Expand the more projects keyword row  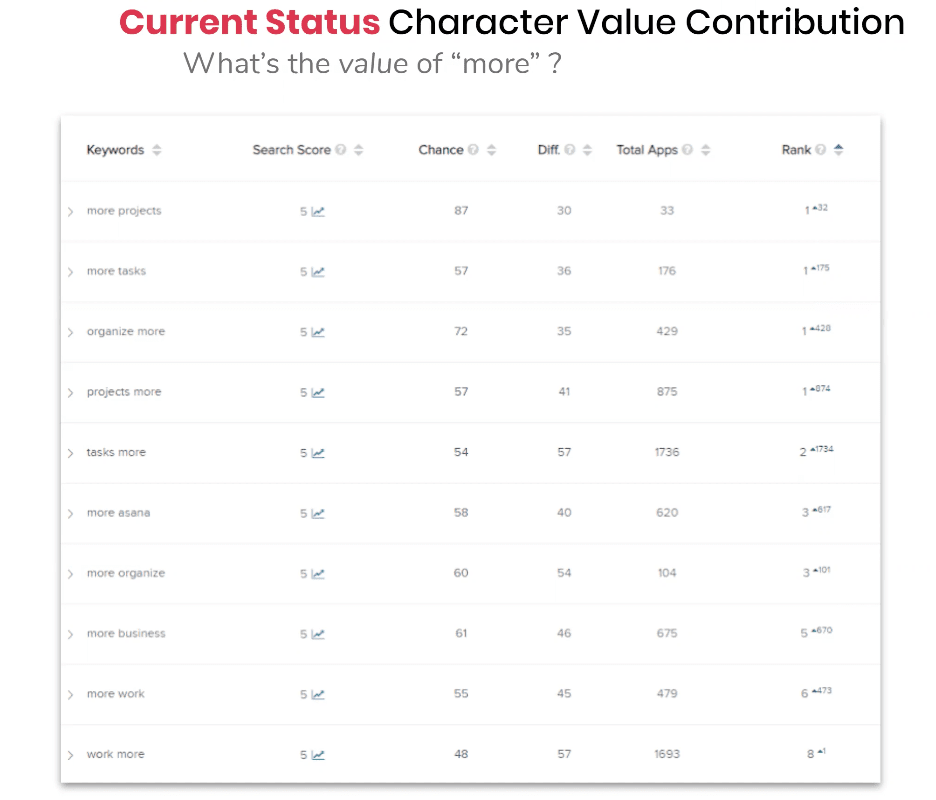tap(71, 212)
